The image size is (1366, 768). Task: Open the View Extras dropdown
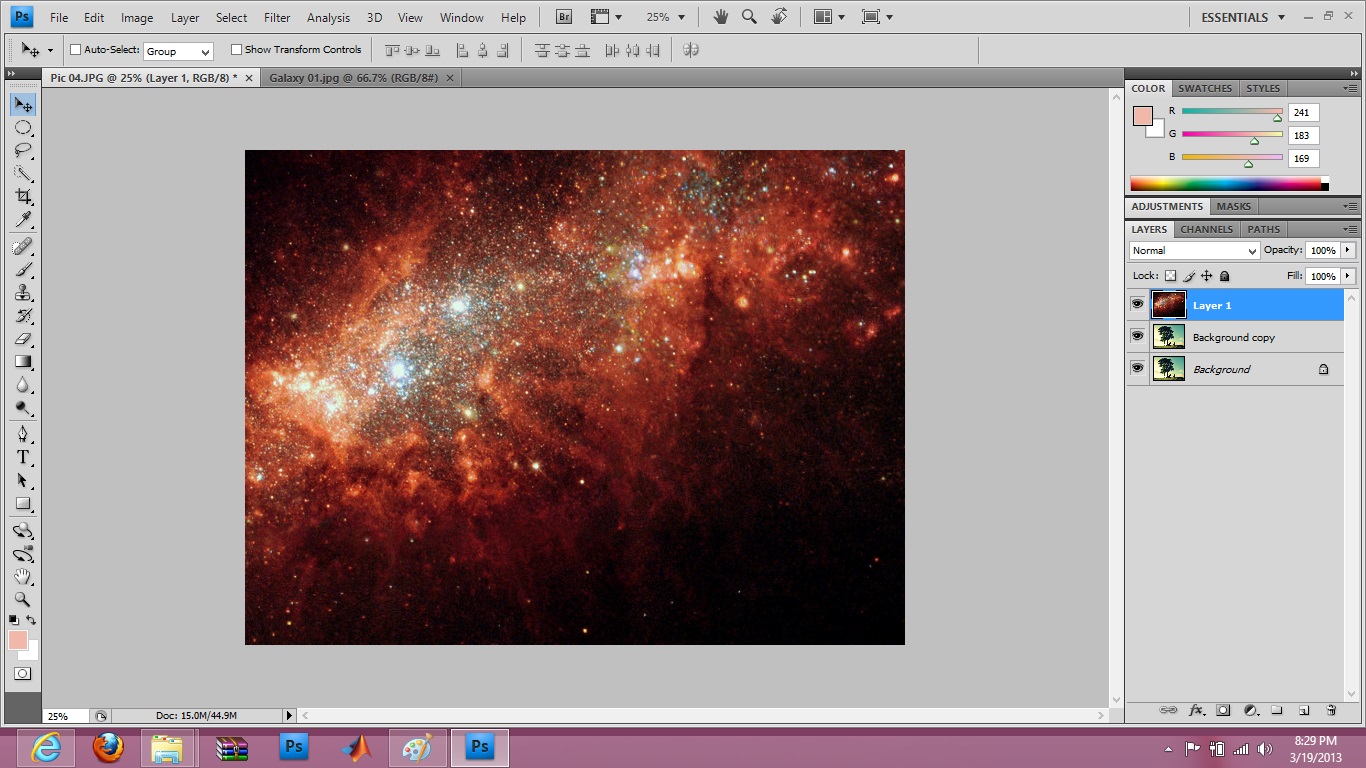[x=606, y=17]
